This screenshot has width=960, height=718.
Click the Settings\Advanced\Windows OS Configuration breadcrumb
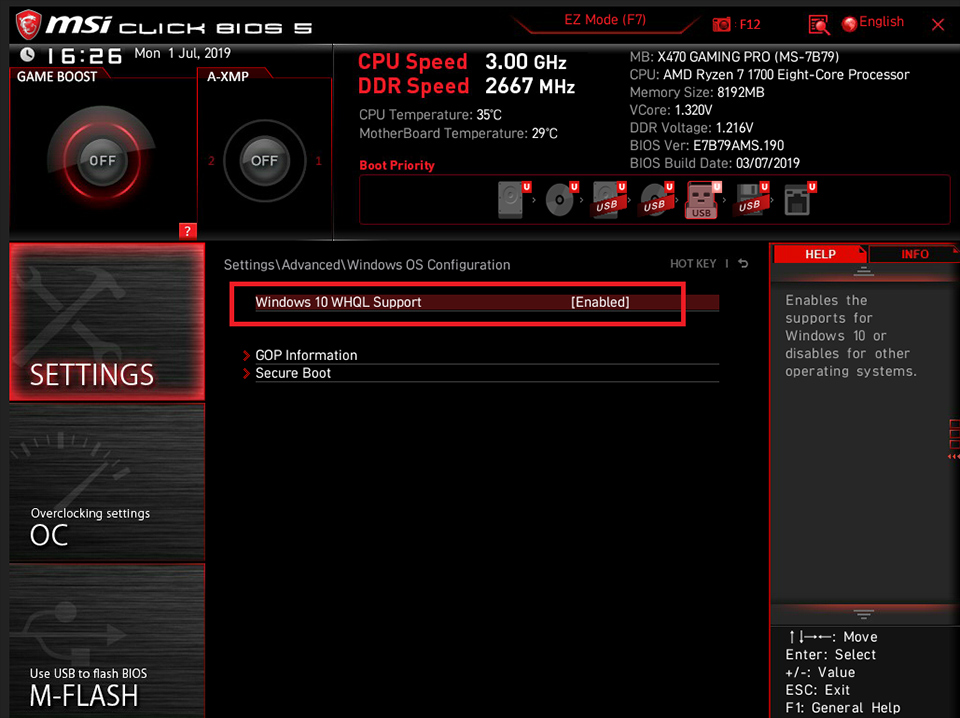click(367, 265)
